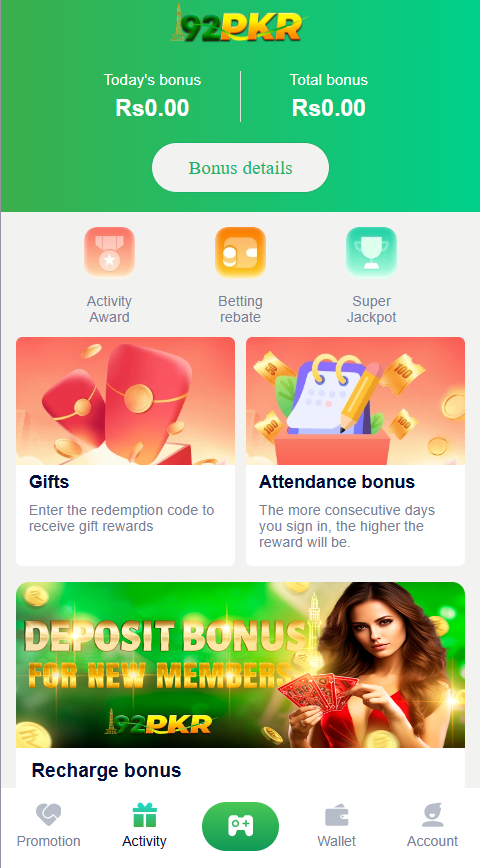Viewport: 480px width, 868px height.
Task: Tap the Activity gift box icon
Action: (x=144, y=815)
